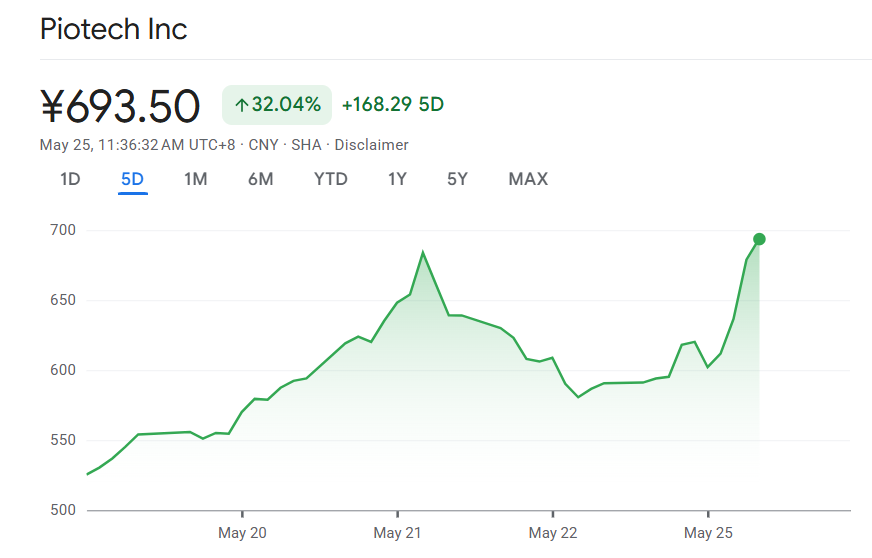Show the 1Y price chart
The width and height of the screenshot is (872, 558).
397,179
